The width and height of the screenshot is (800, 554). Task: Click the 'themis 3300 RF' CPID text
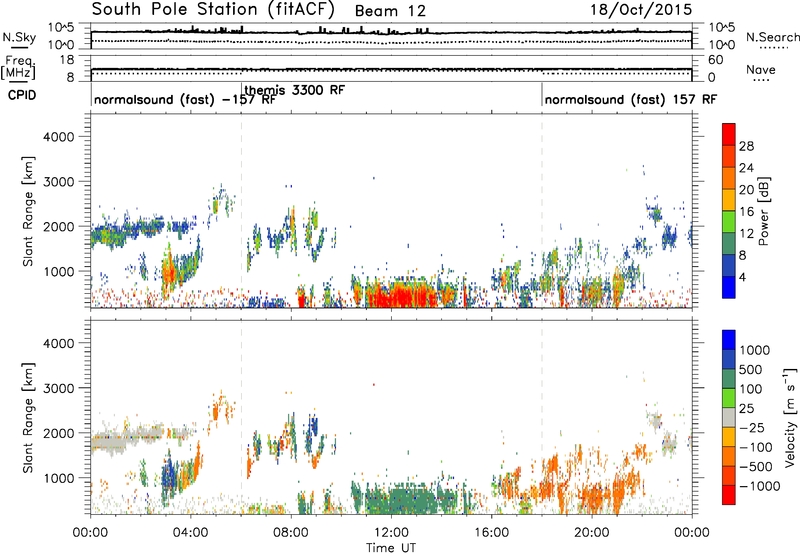tap(294, 90)
